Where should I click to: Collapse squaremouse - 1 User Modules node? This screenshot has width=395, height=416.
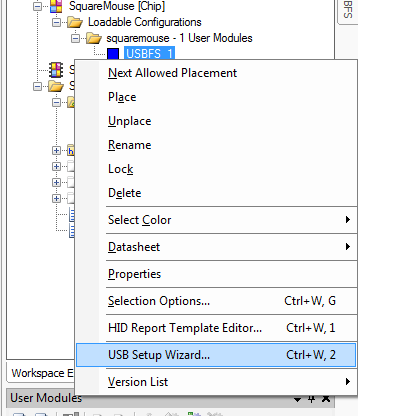pyautogui.click(x=75, y=38)
